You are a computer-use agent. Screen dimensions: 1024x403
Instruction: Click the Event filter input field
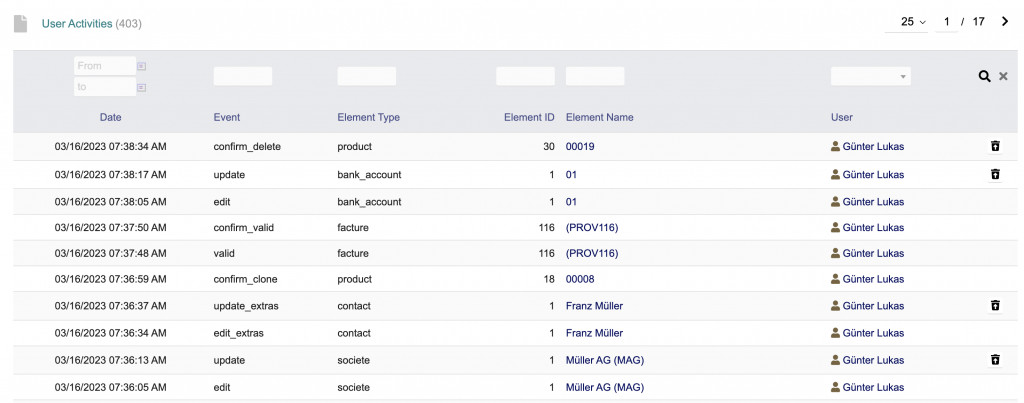tap(242, 76)
